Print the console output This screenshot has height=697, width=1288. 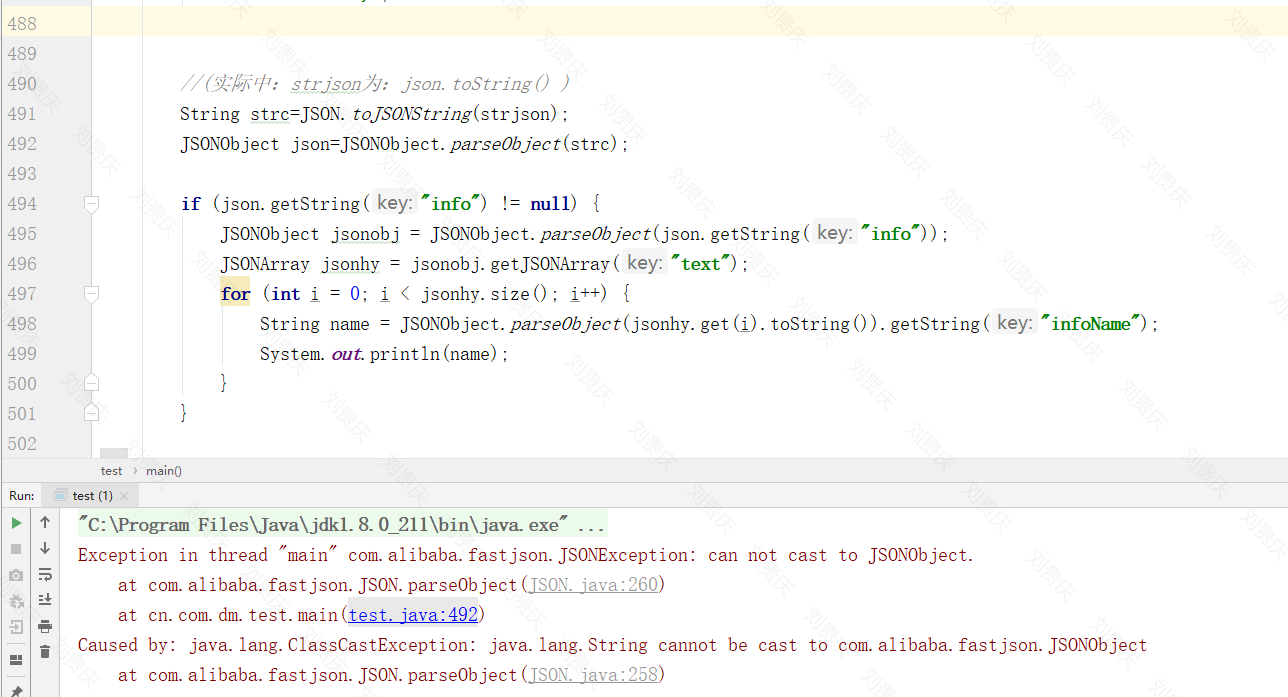click(x=44, y=626)
